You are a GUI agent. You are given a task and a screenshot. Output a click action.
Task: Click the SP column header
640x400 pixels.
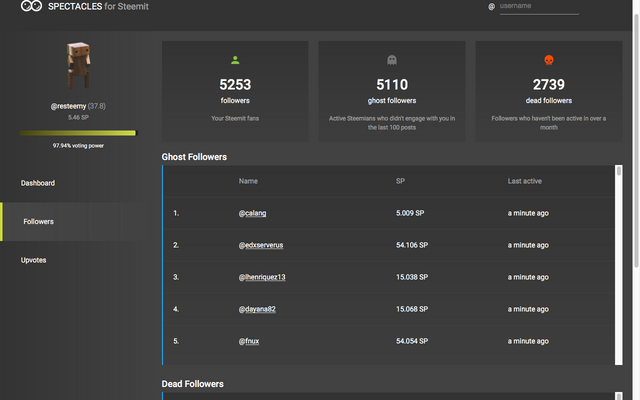[400, 181]
